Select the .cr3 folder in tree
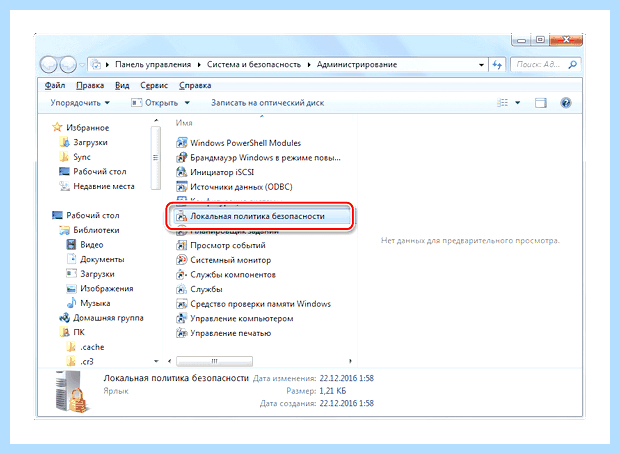The width and height of the screenshot is (620, 454). pos(80,361)
